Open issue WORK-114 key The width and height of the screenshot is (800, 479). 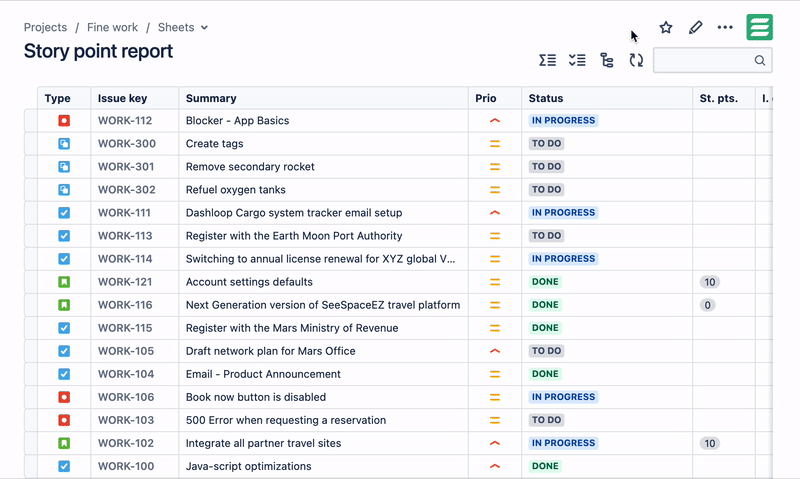(125, 259)
